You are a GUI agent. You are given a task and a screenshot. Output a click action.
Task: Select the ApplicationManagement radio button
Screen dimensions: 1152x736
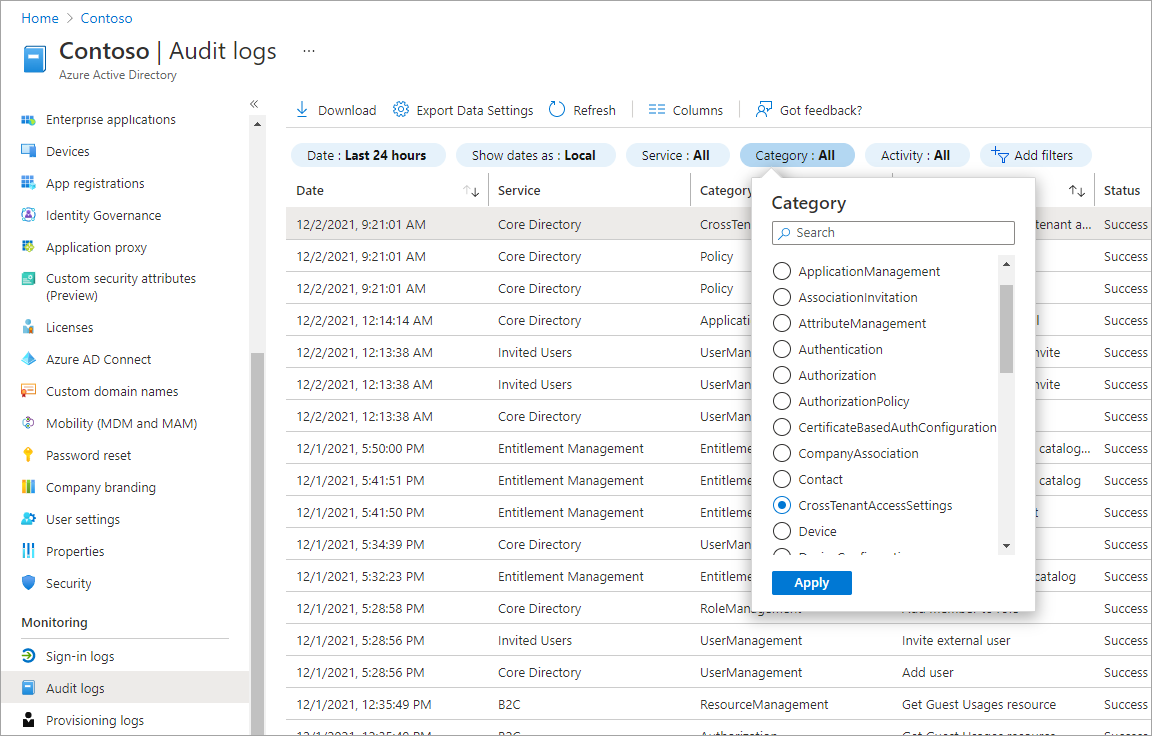pos(782,272)
